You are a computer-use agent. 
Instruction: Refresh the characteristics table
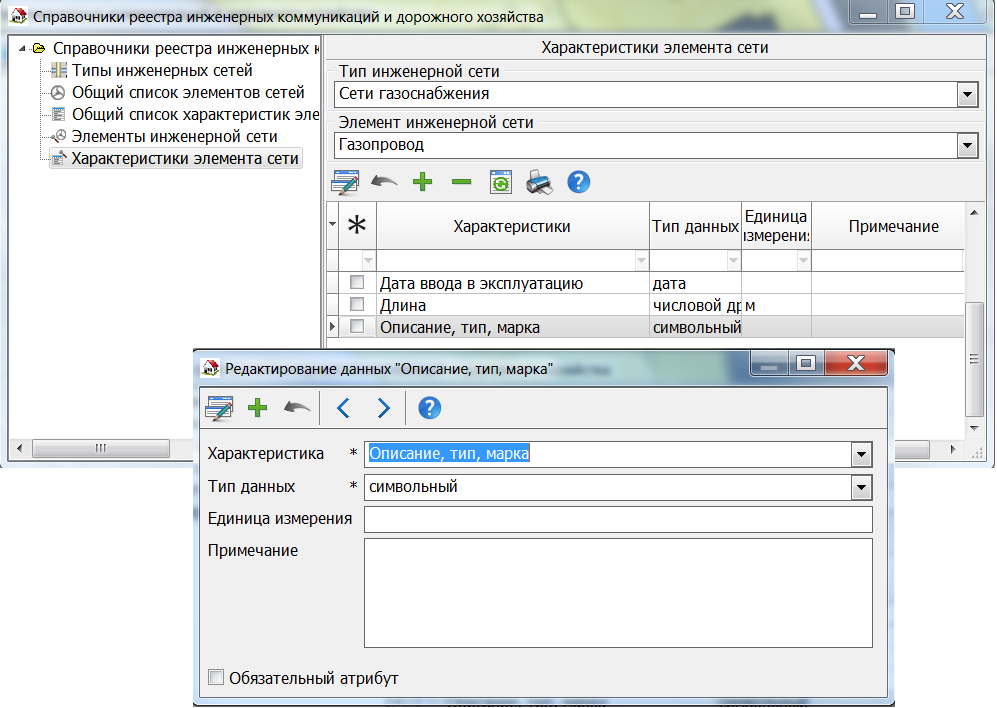[x=500, y=182]
